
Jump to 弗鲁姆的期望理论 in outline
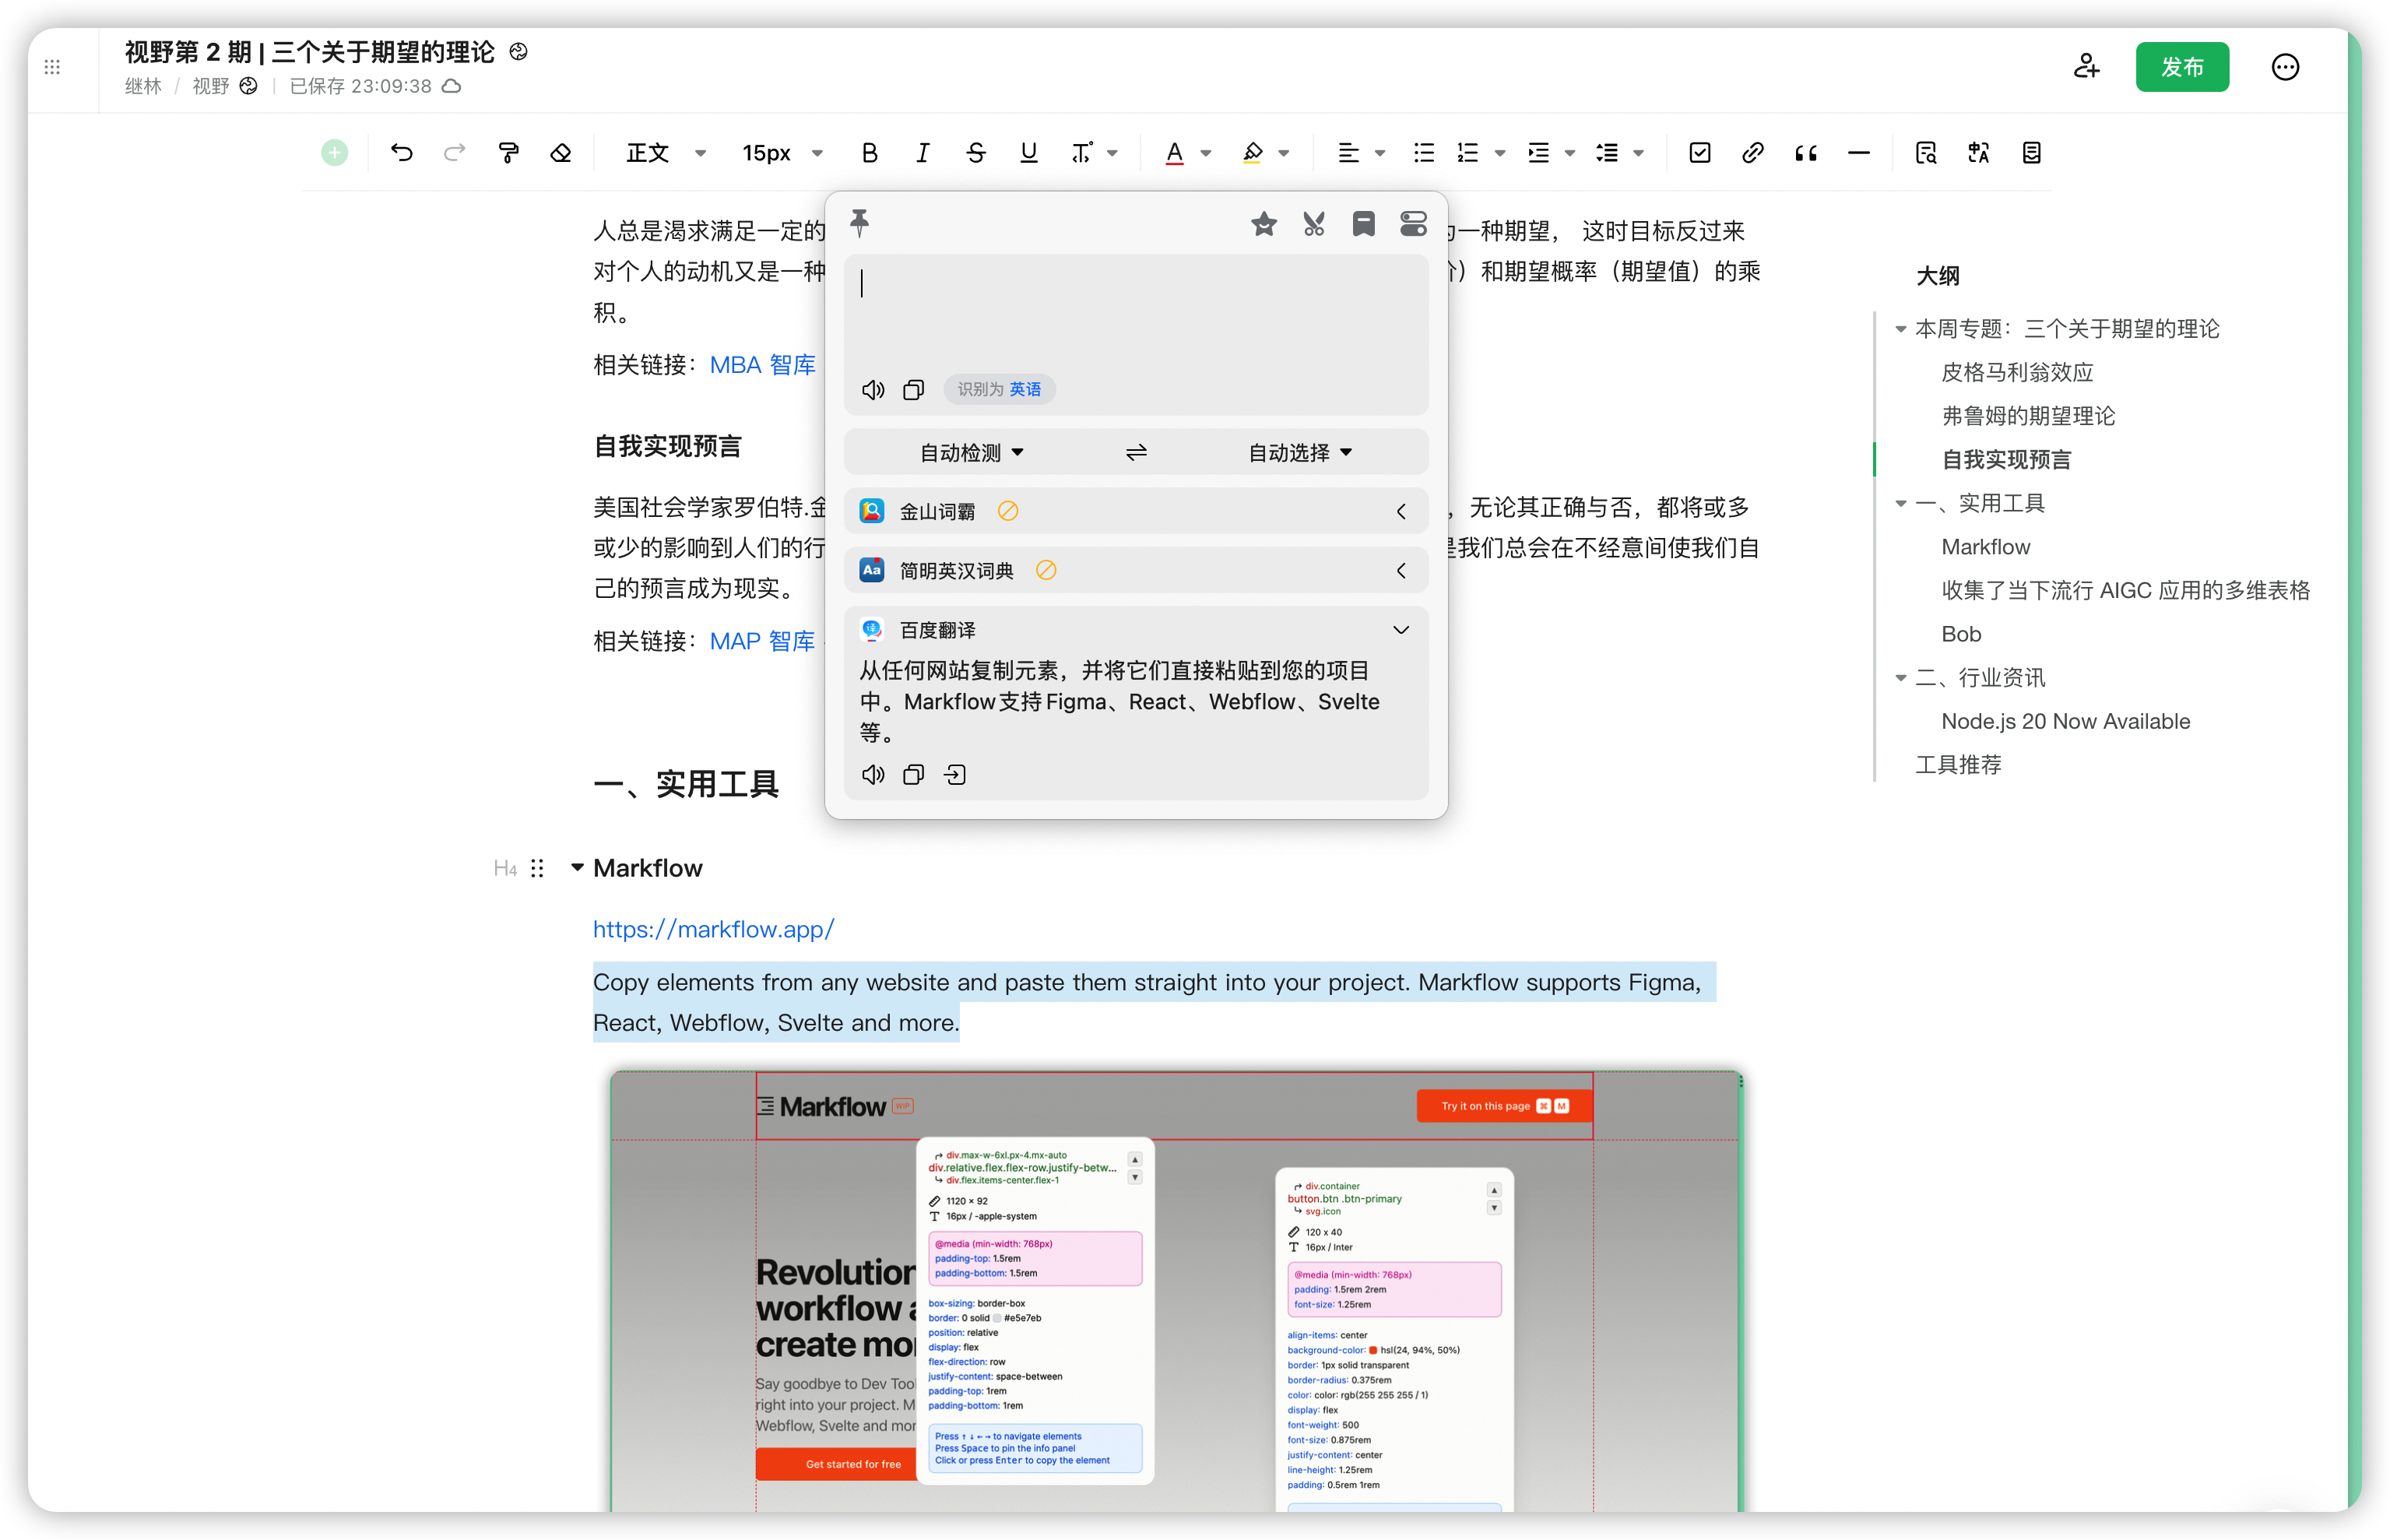[2028, 416]
